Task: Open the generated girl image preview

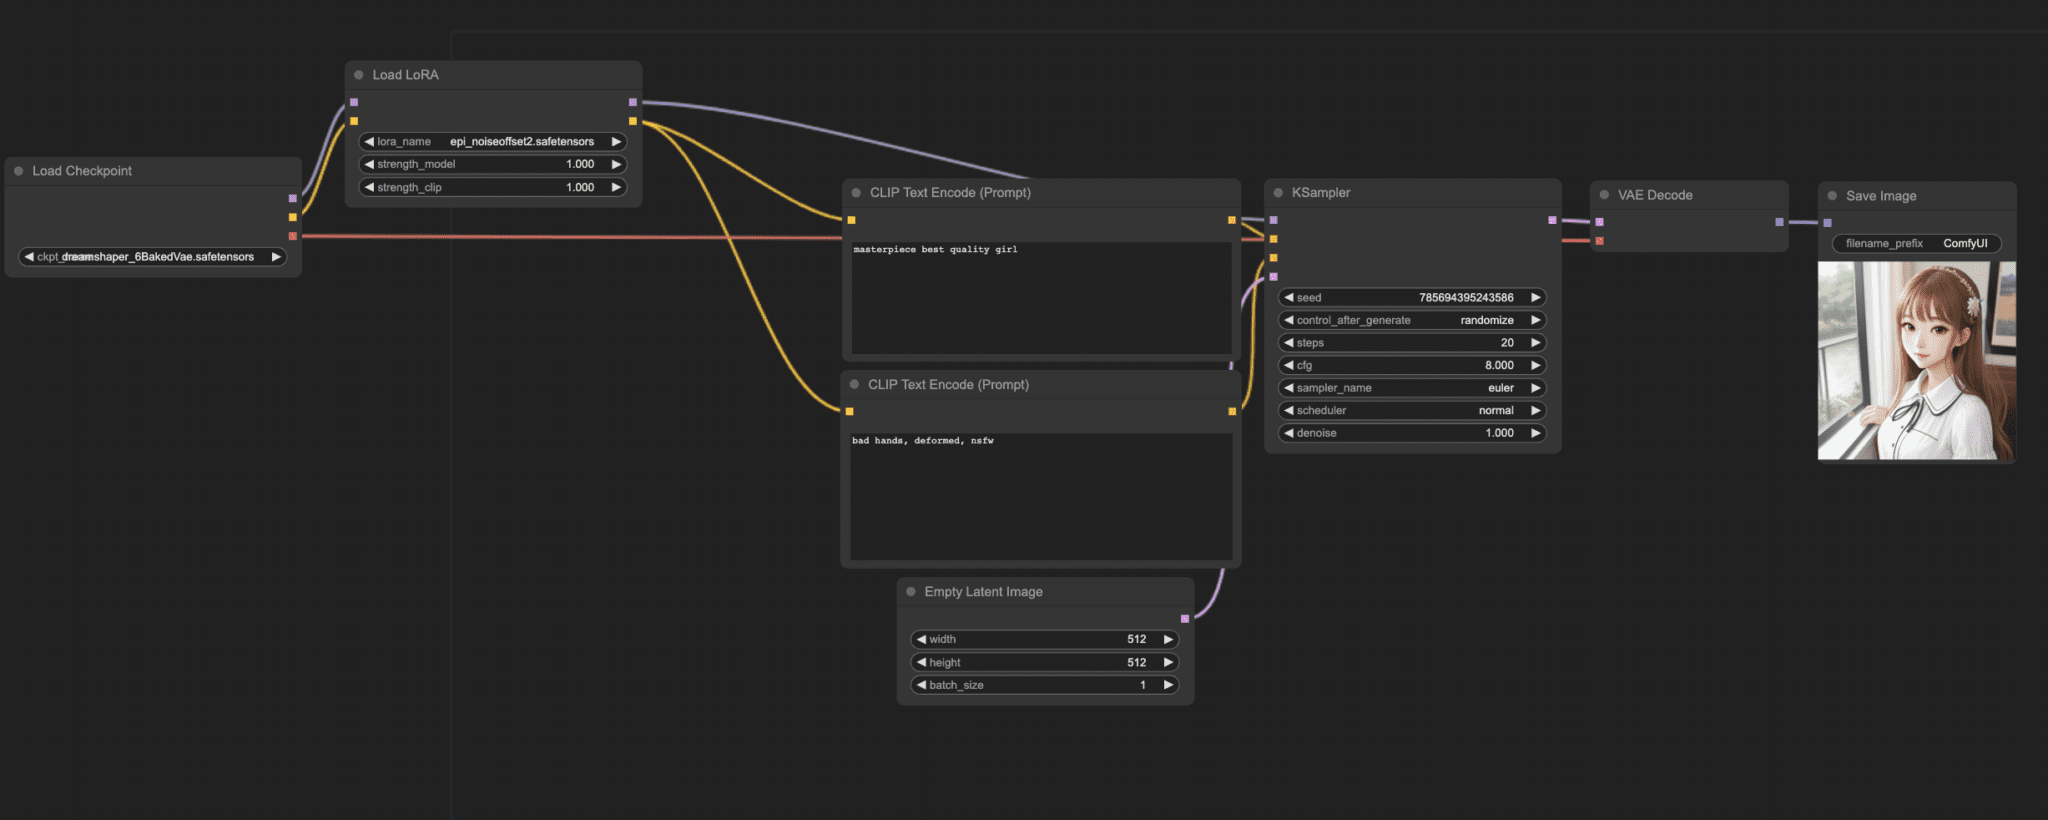Action: (1916, 361)
